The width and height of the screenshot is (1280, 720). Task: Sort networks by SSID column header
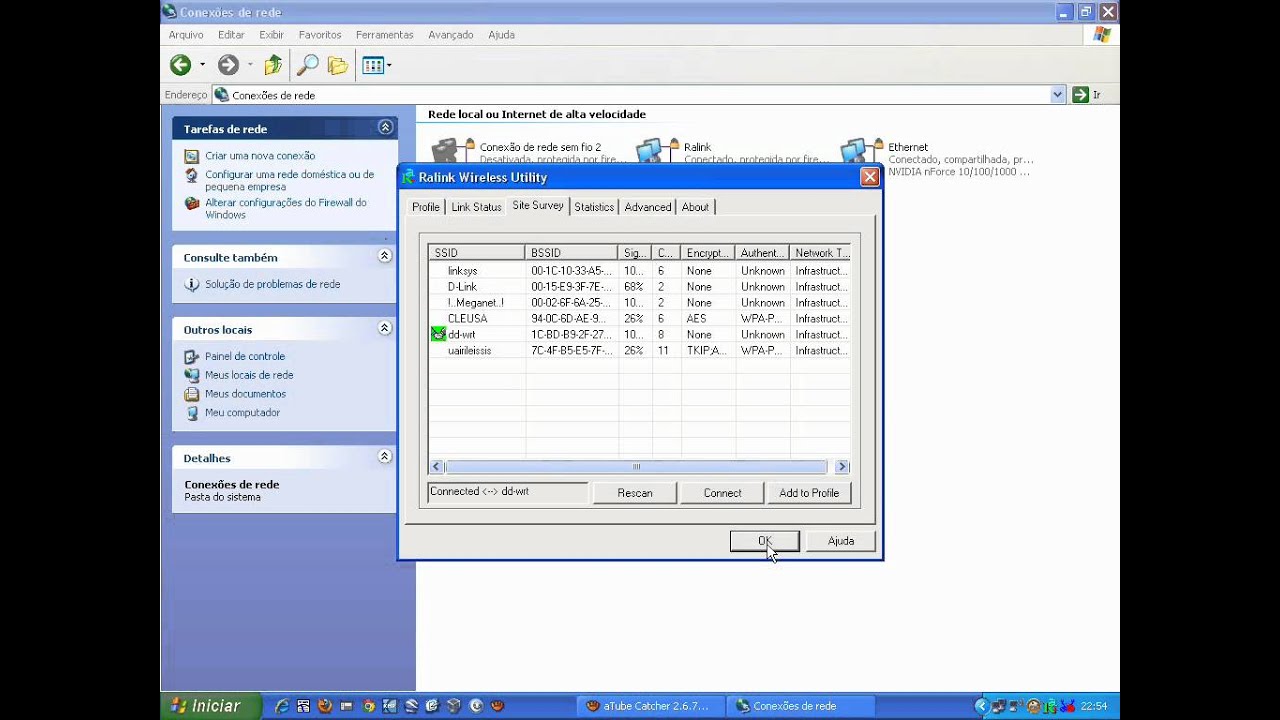(x=477, y=253)
